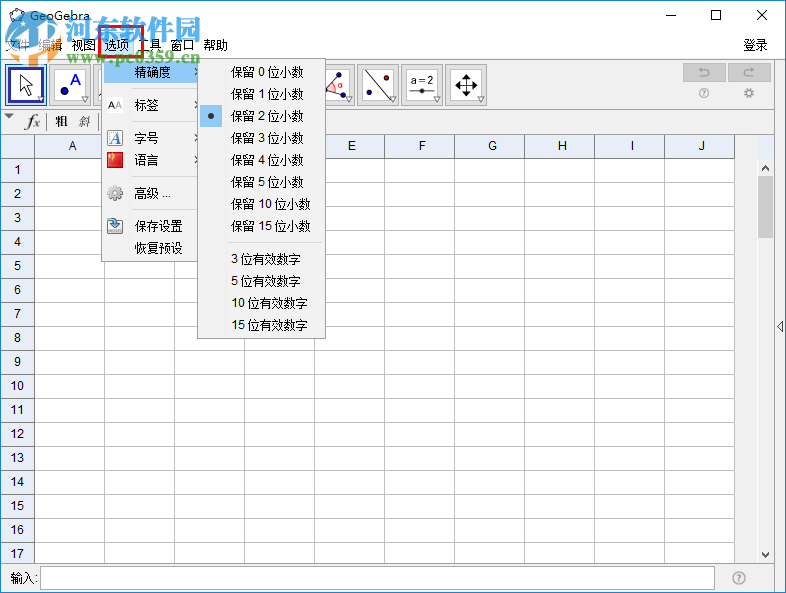The width and height of the screenshot is (786, 593).
Task: Open the settings gear near redo
Action: (749, 93)
